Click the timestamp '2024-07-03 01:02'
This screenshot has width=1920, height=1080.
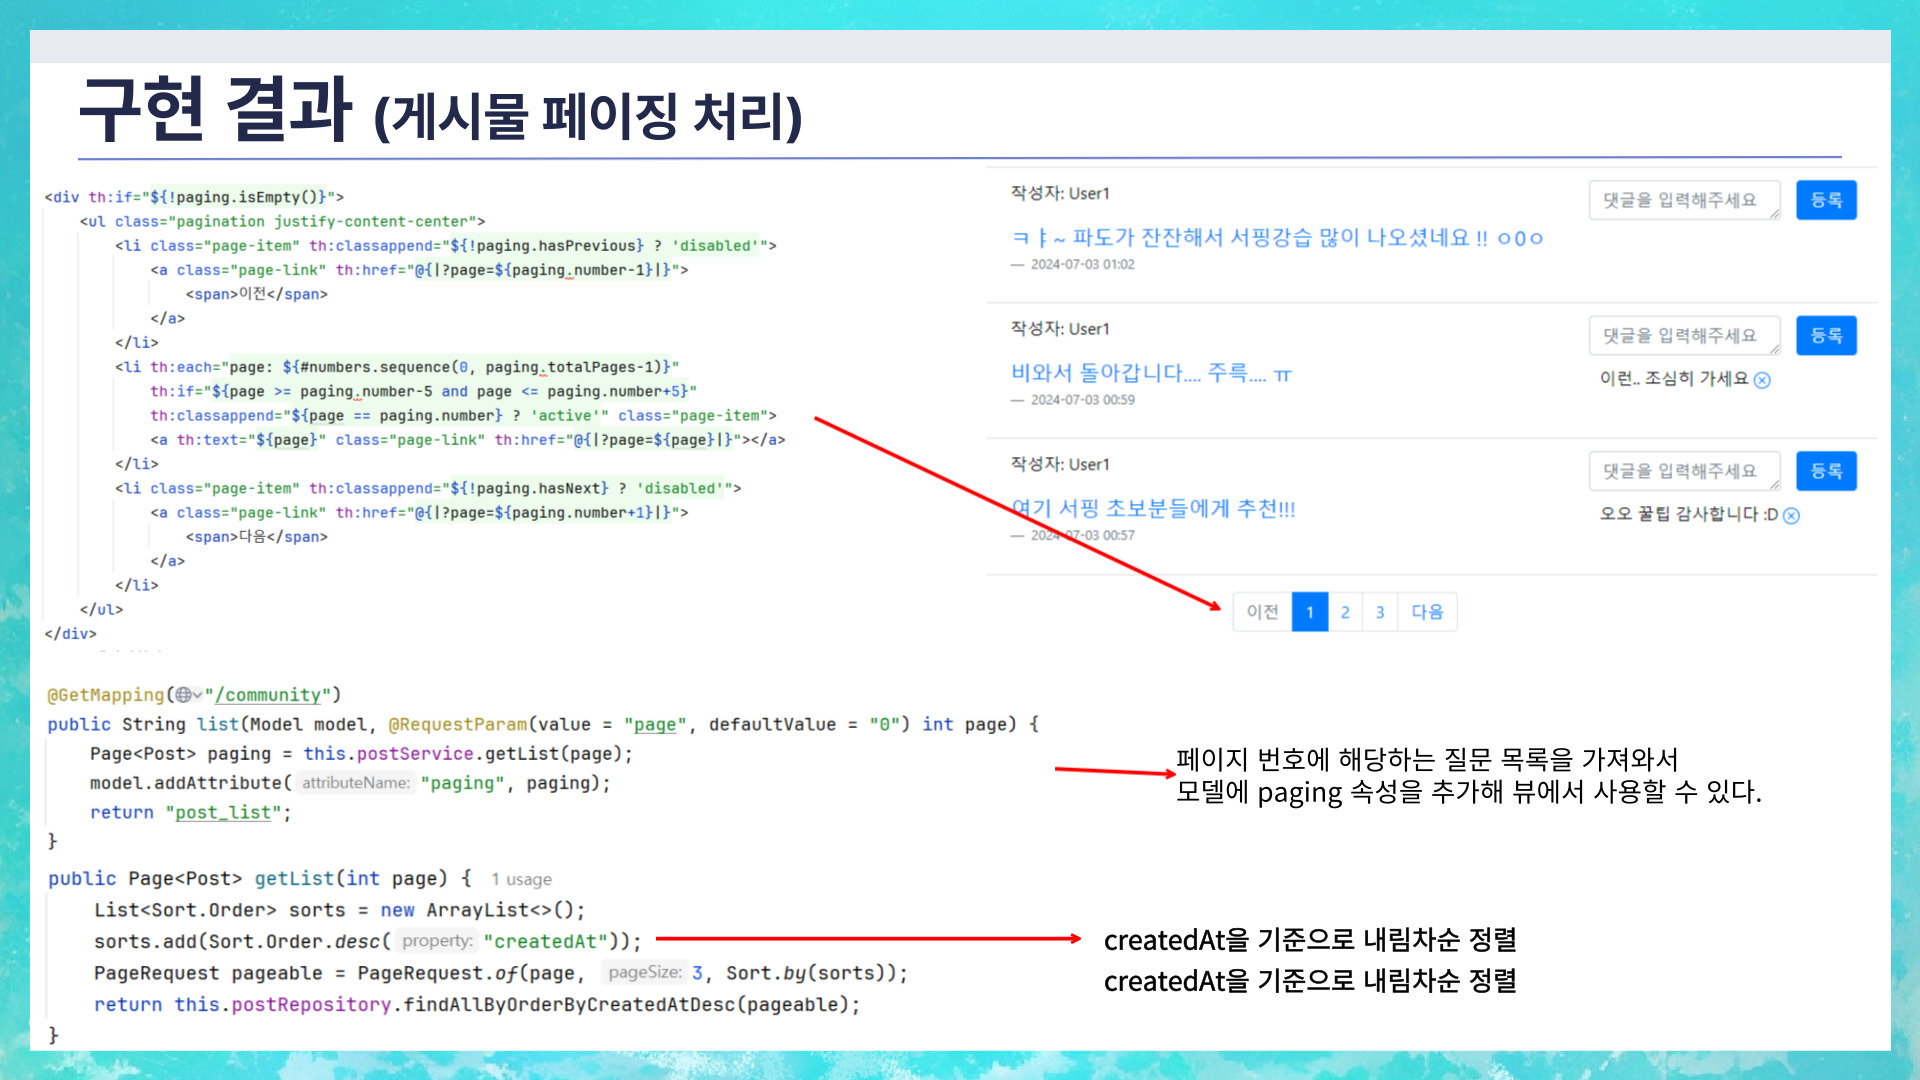click(x=1083, y=265)
